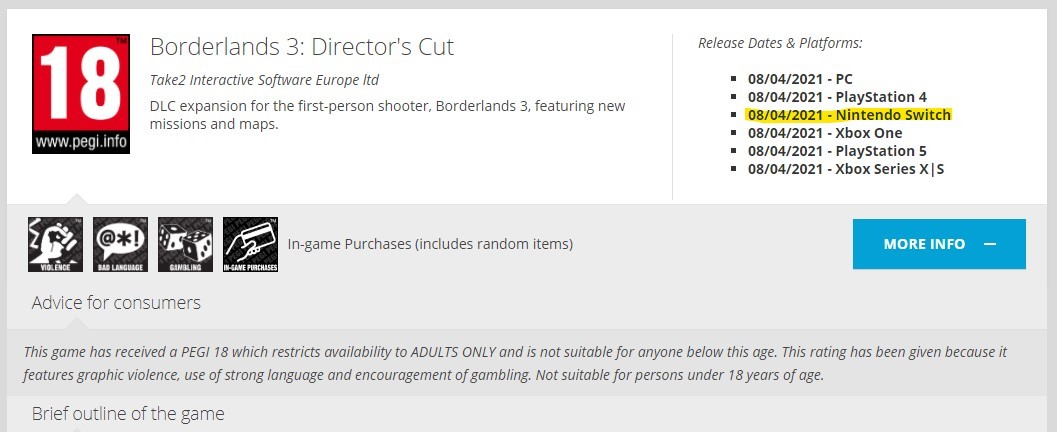Select the Bad Language descriptor icon
The image size is (1057, 432).
pyautogui.click(x=120, y=244)
